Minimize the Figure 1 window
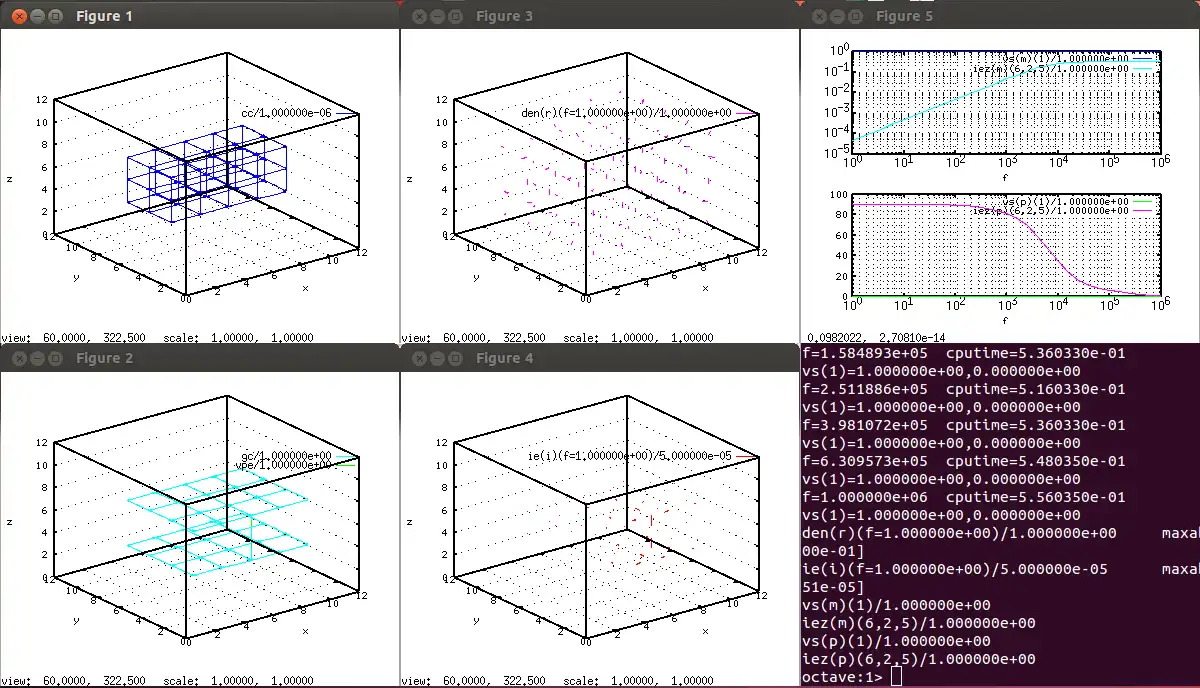The width and height of the screenshot is (1200, 688). (x=37, y=16)
